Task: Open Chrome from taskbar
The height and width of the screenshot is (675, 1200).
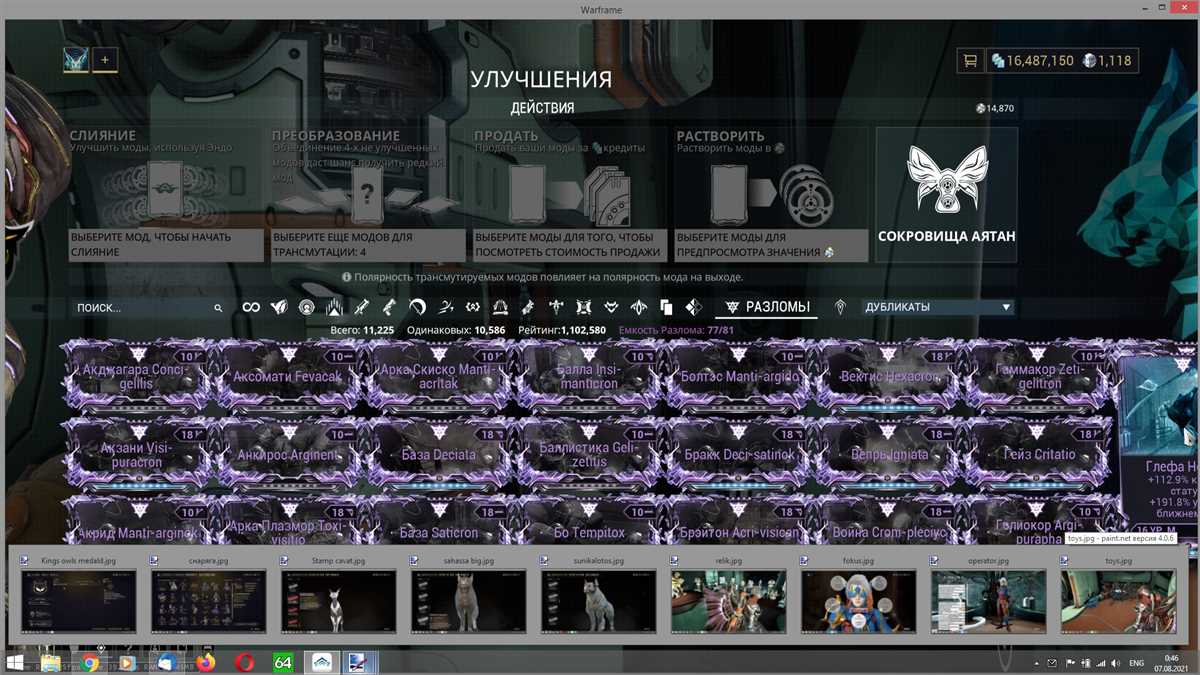Action: tap(90, 662)
